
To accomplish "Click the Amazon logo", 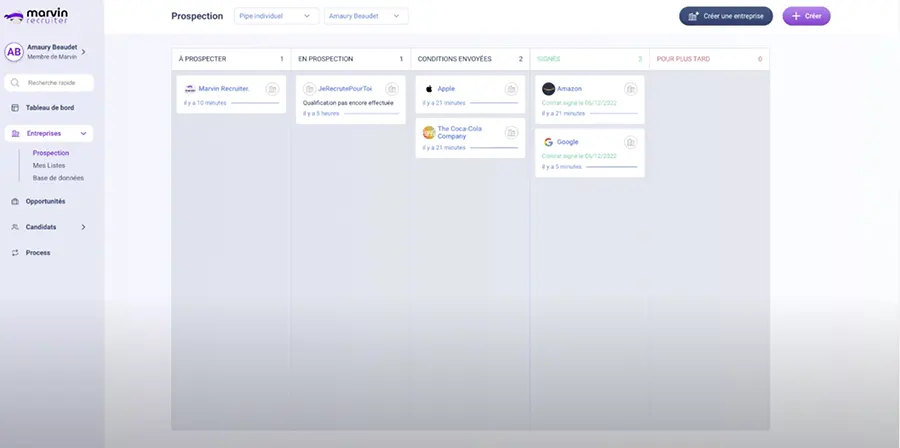I will [x=549, y=89].
